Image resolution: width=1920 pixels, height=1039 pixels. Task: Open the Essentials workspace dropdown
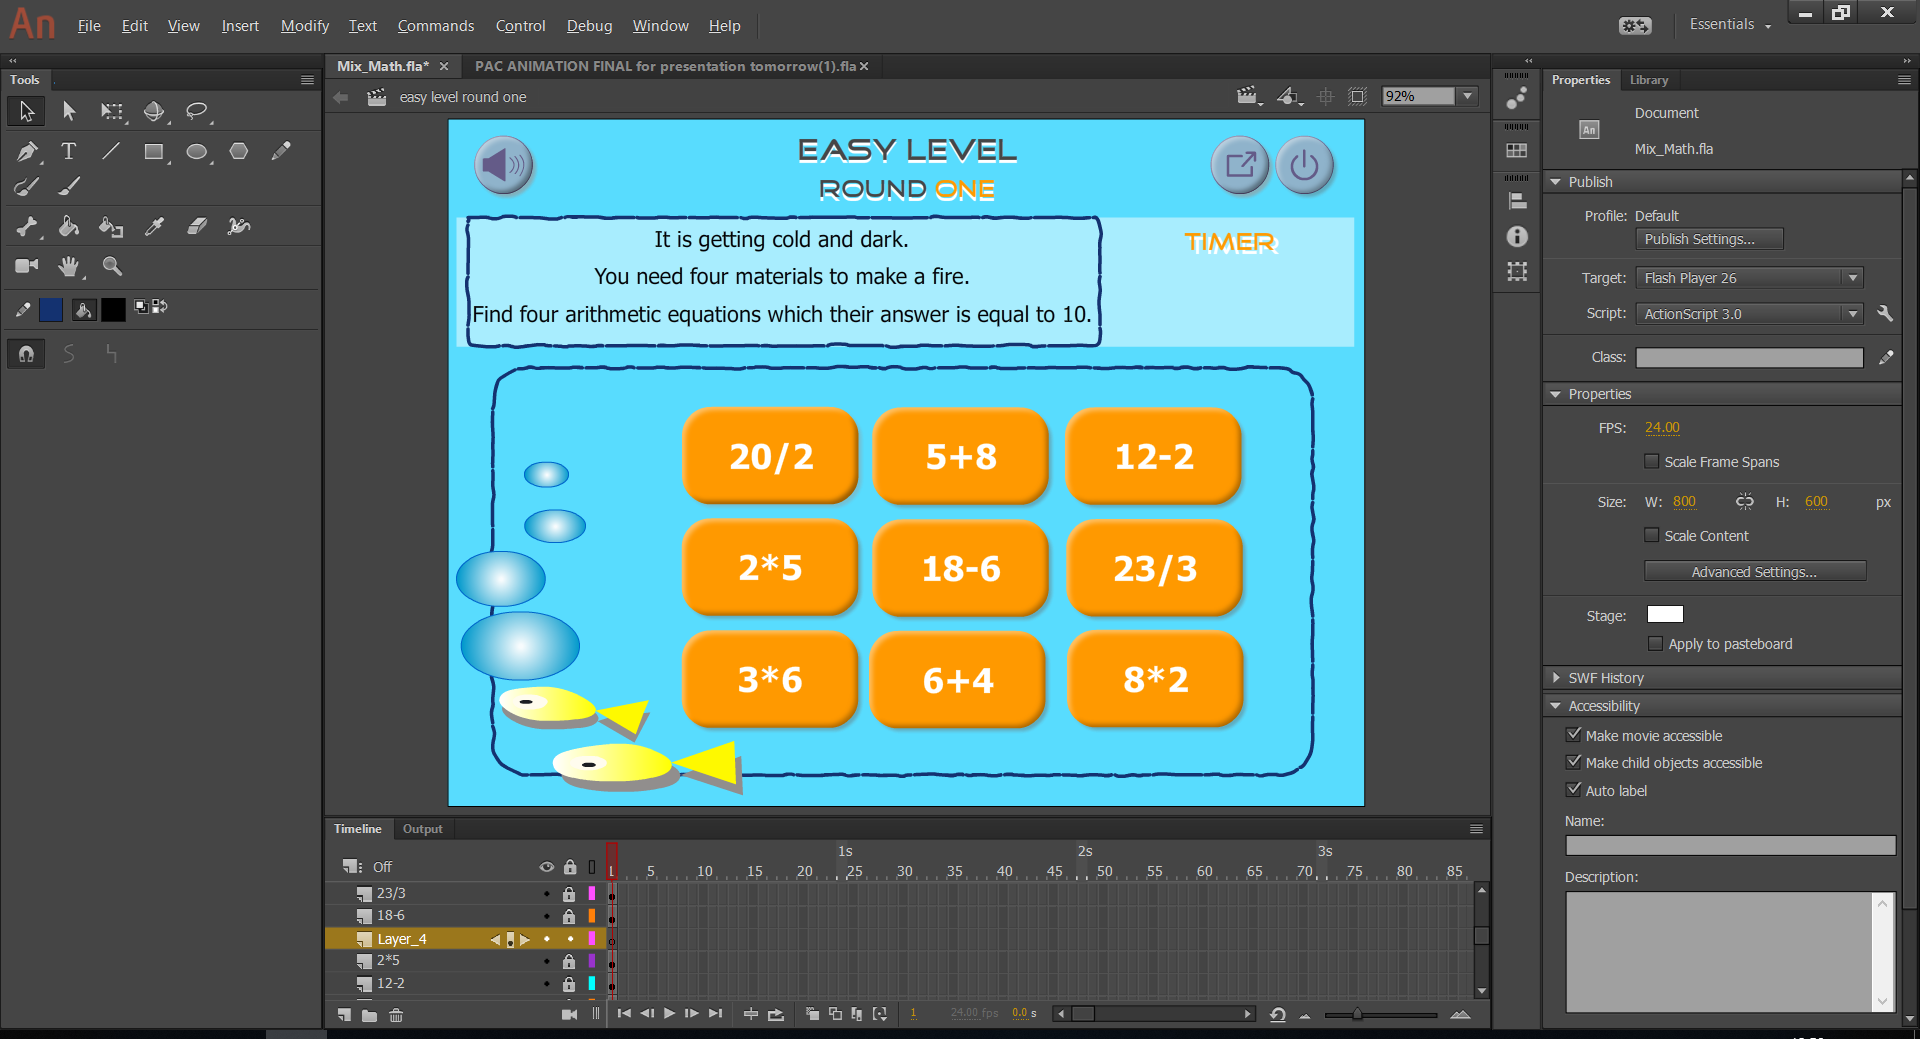(1730, 24)
